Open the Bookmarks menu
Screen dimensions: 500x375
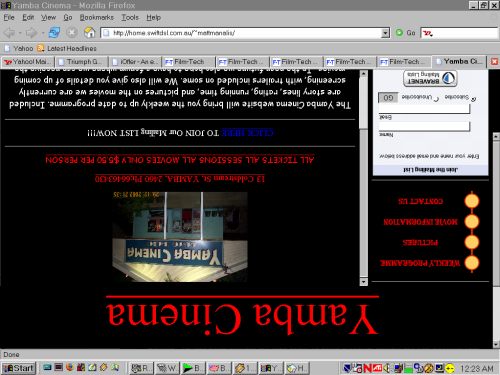[97, 17]
